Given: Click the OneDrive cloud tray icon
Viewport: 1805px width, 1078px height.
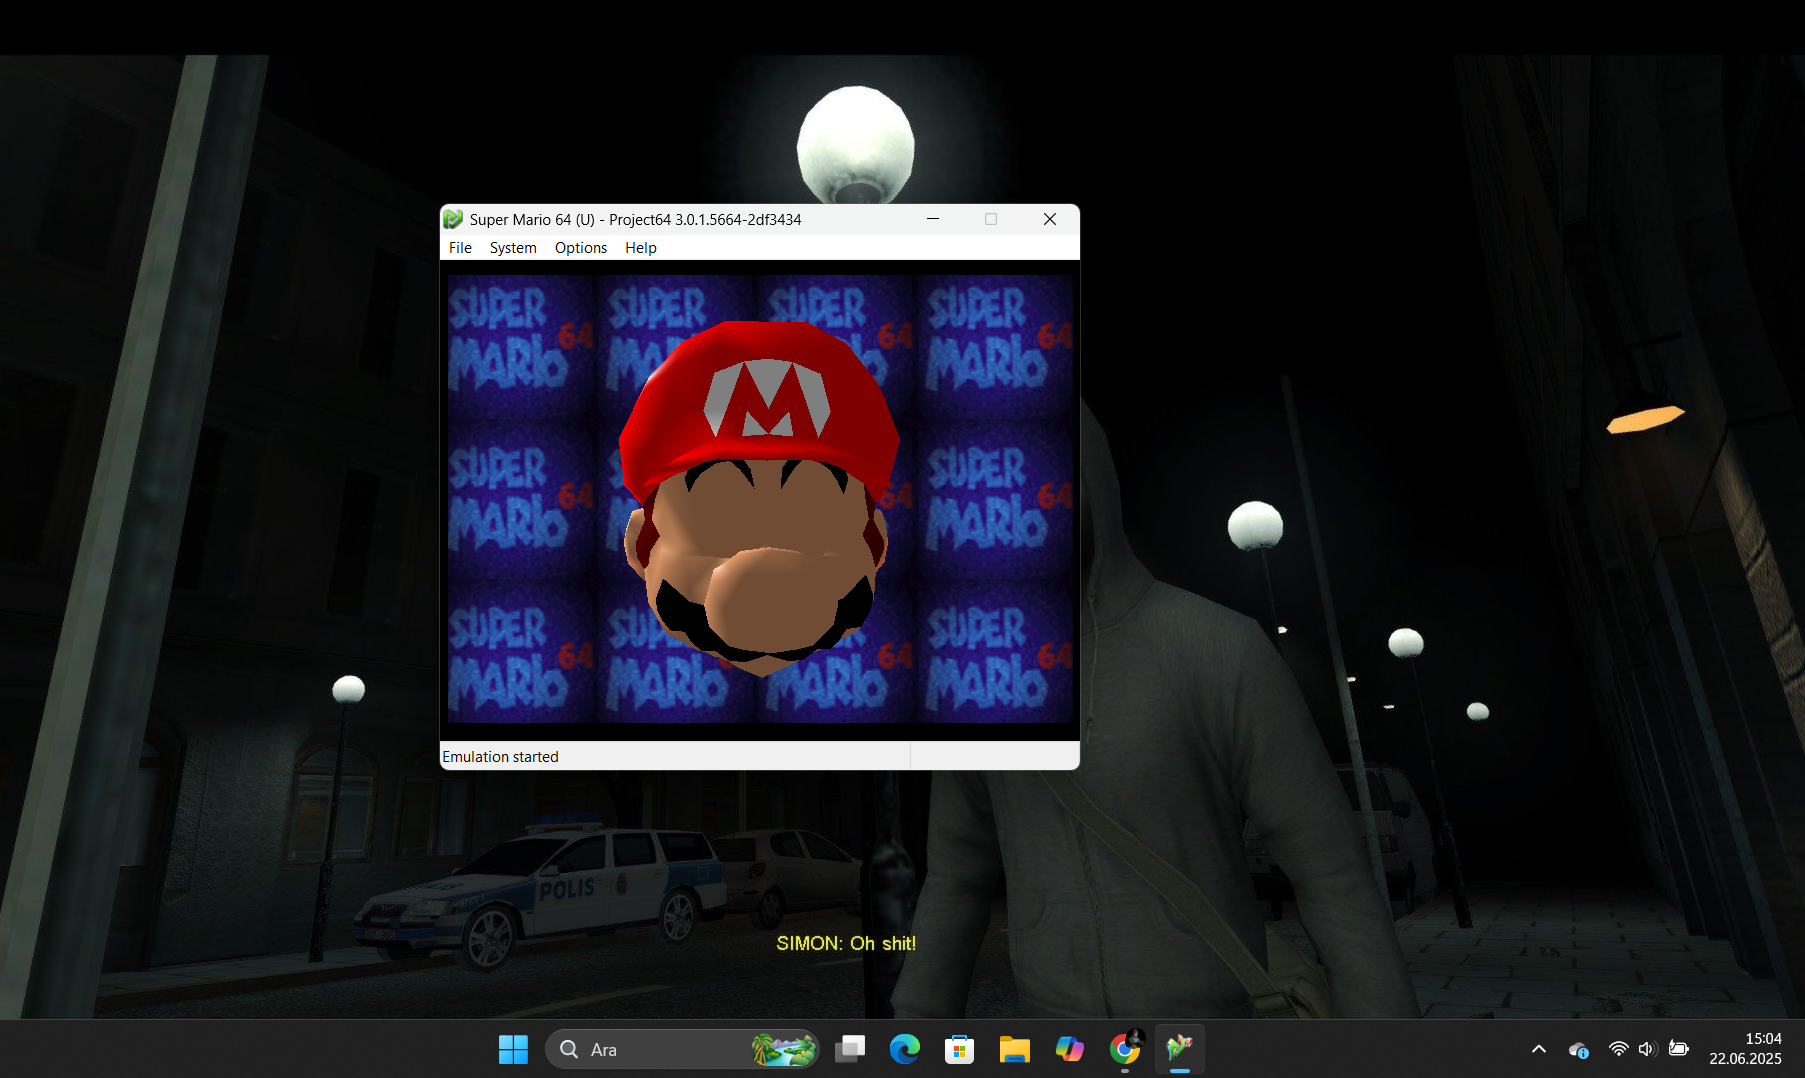Looking at the screenshot, I should pyautogui.click(x=1579, y=1049).
